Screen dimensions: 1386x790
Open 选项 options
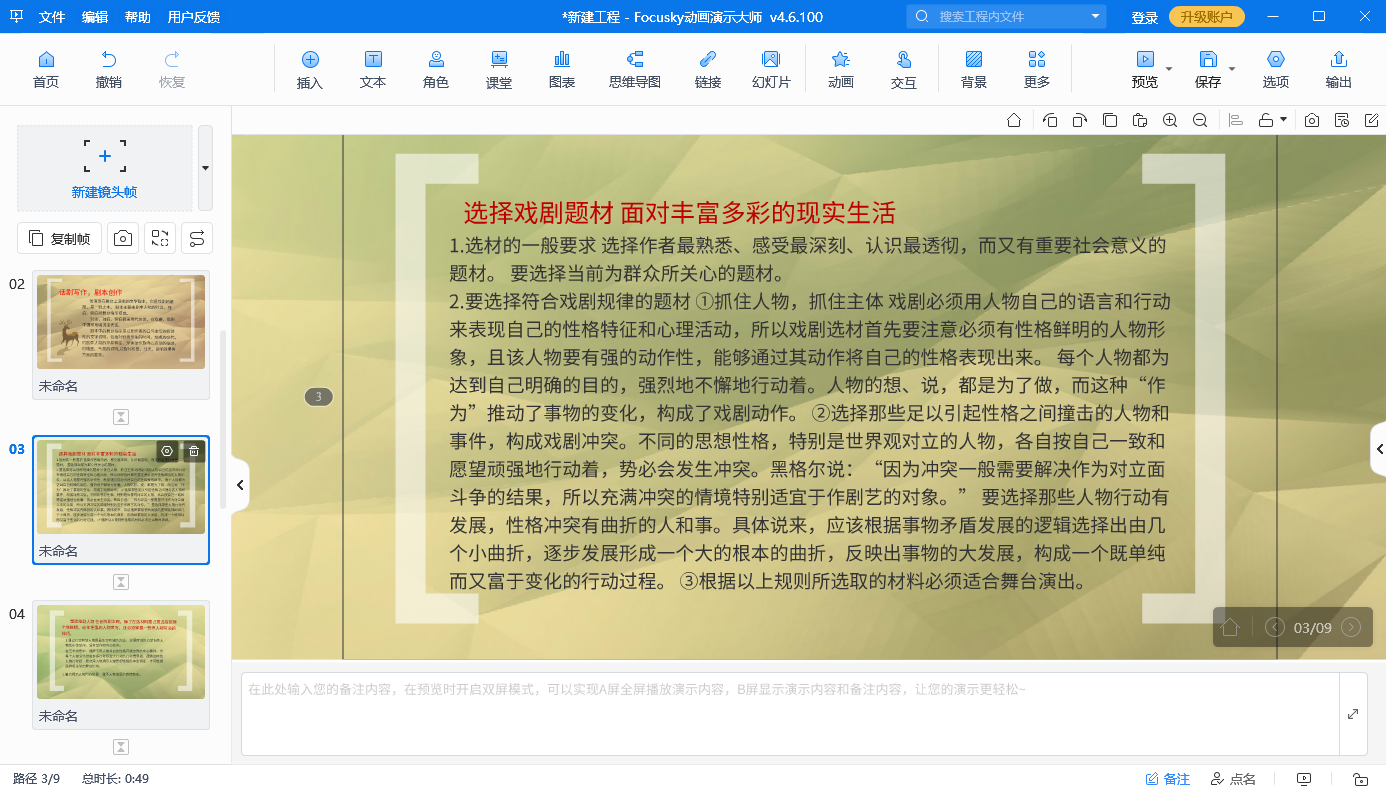click(x=1276, y=69)
